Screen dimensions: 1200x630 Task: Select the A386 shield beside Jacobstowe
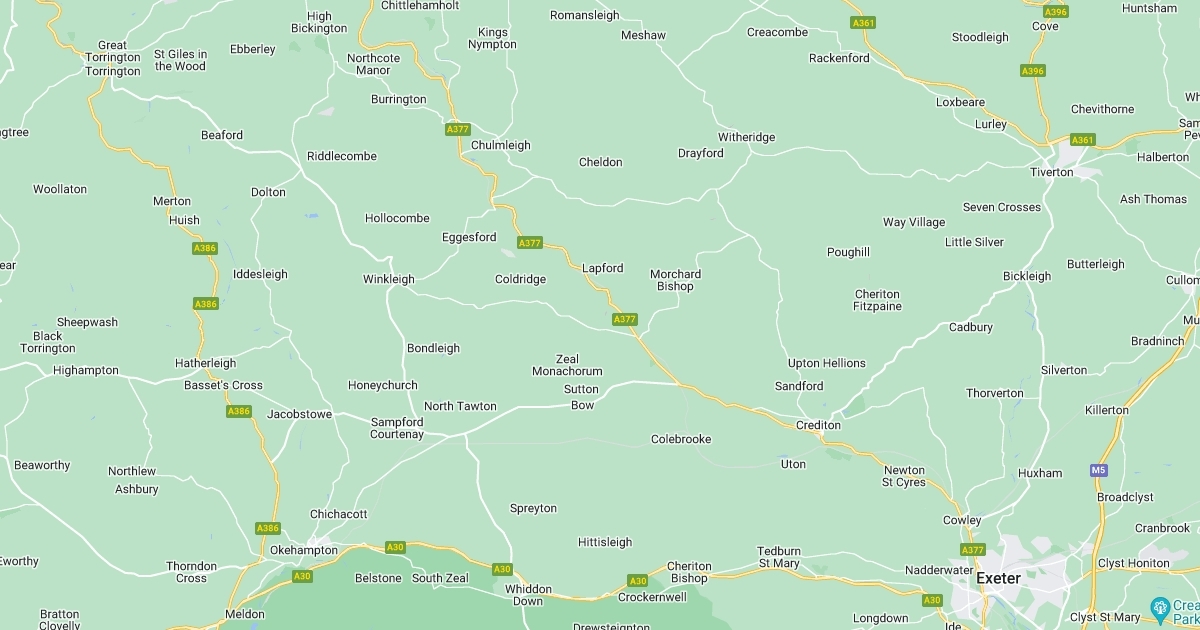click(x=238, y=411)
